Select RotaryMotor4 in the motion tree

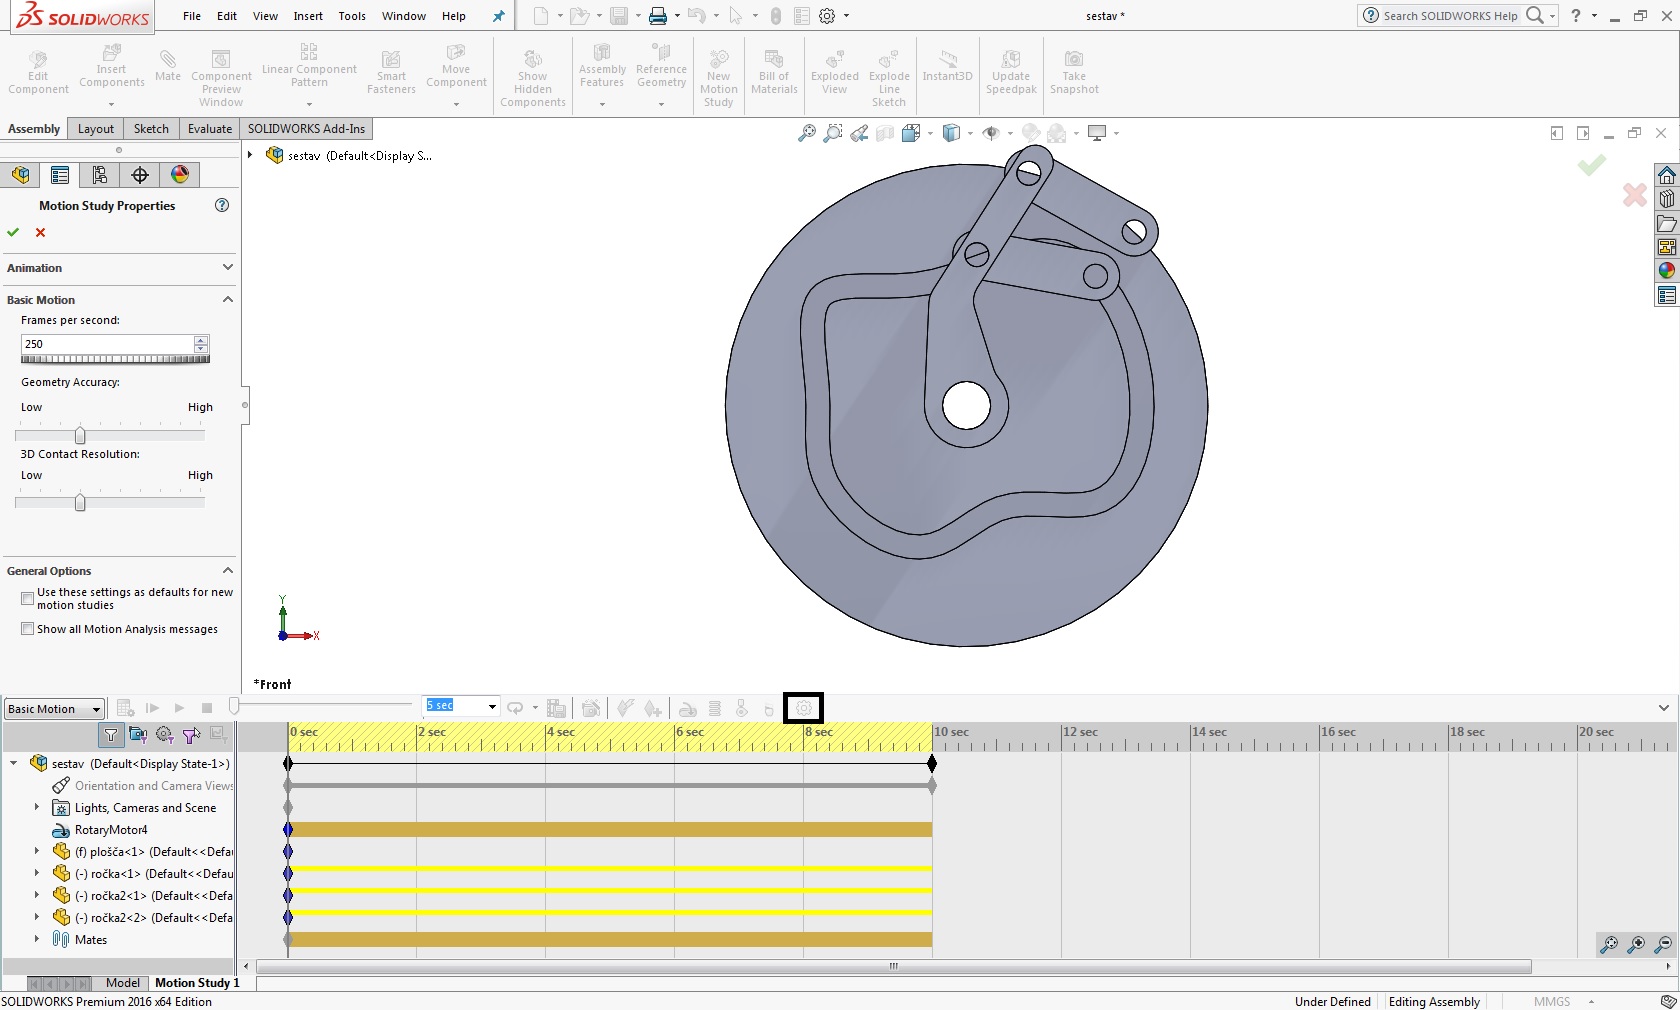tap(110, 830)
